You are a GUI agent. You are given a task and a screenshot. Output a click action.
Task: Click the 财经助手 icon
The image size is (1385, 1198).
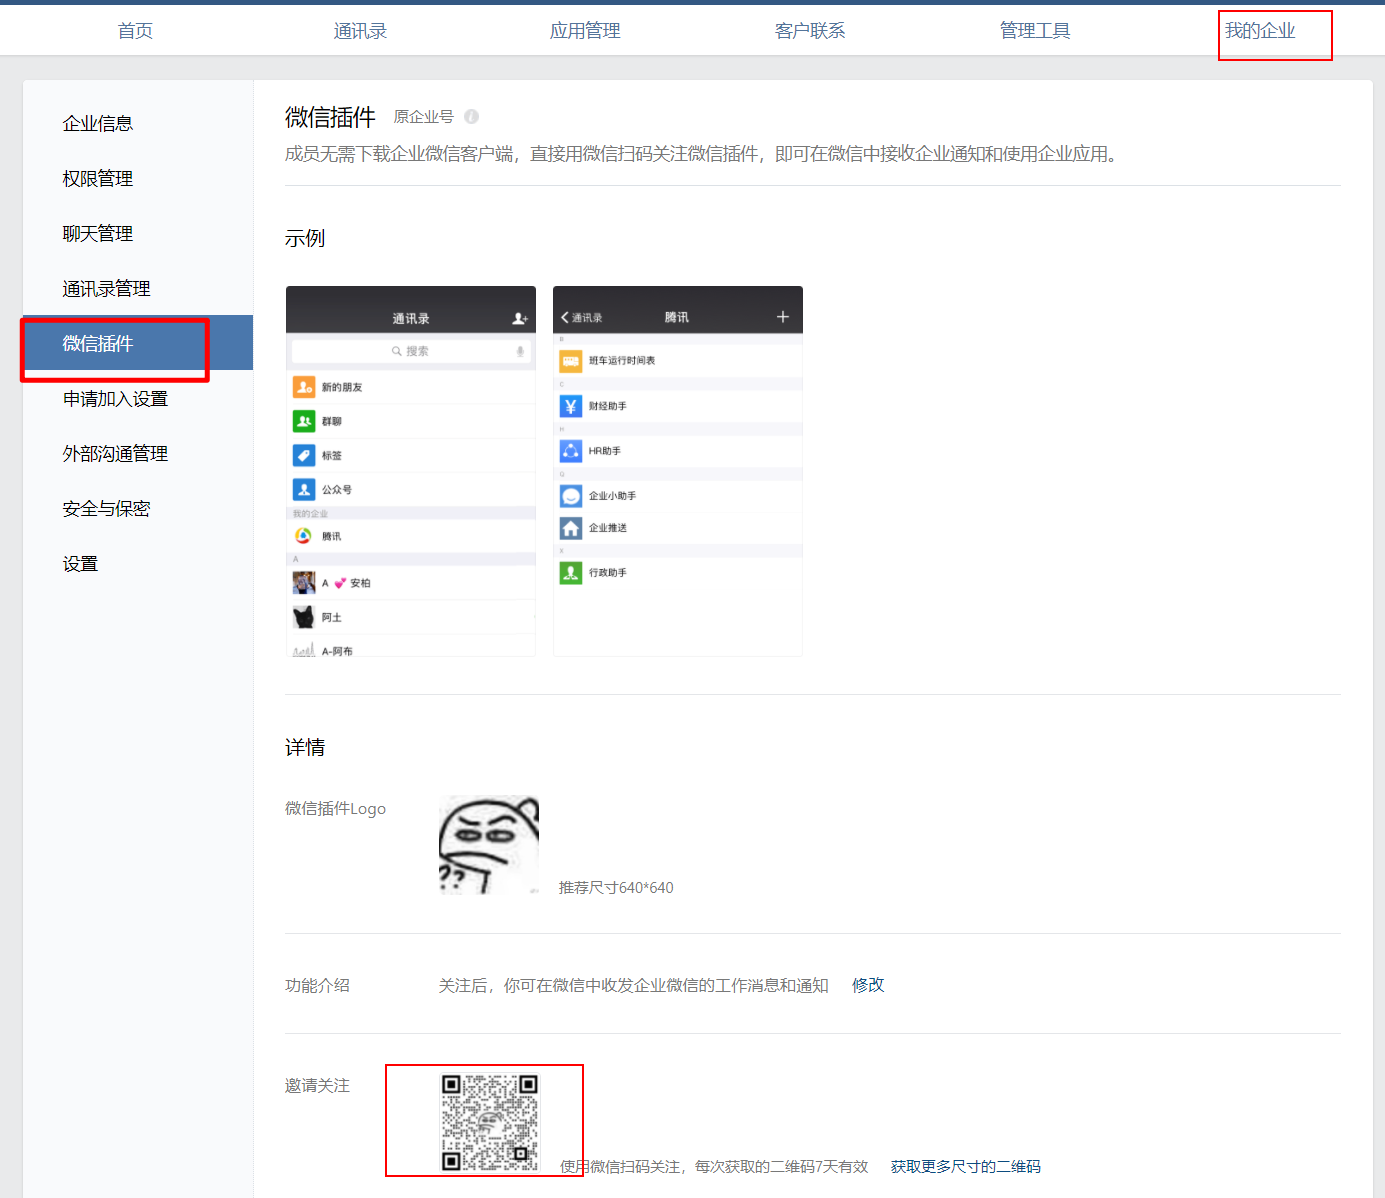(571, 406)
